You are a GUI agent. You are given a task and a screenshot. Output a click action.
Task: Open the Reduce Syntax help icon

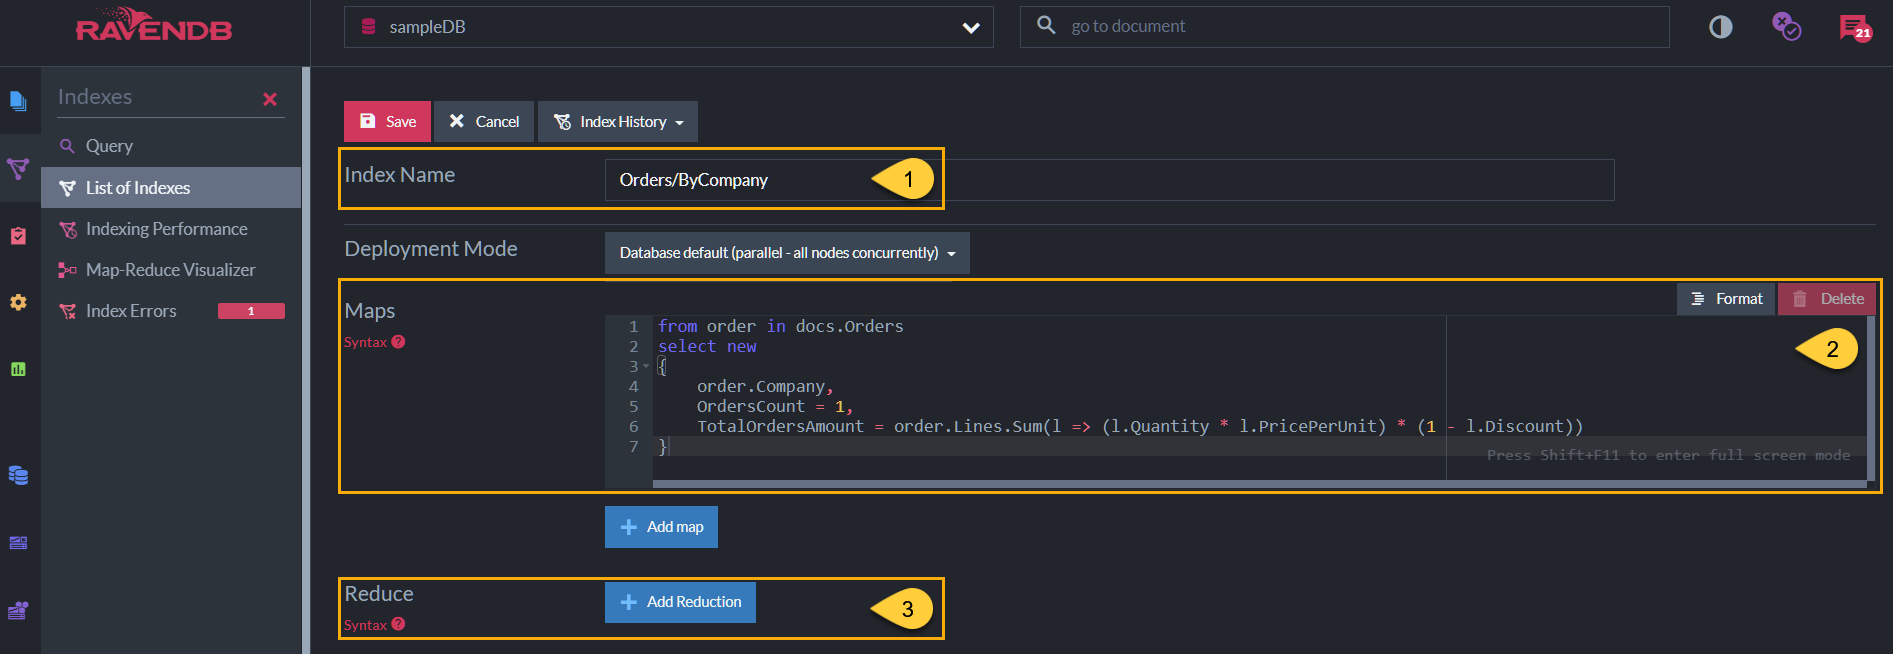pyautogui.click(x=398, y=624)
